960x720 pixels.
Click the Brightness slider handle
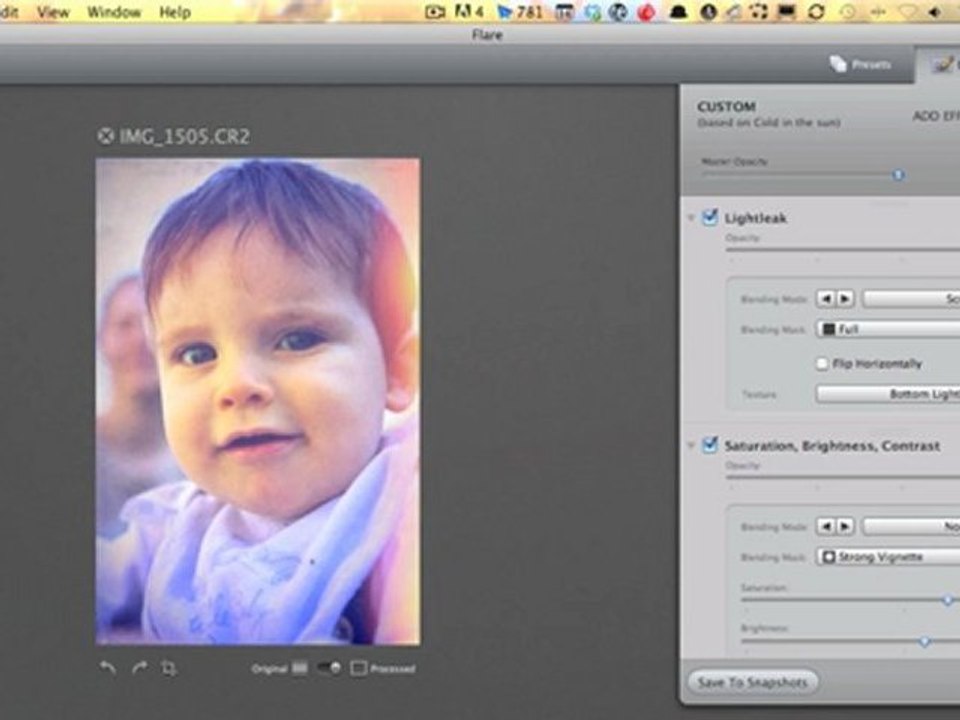(x=924, y=641)
